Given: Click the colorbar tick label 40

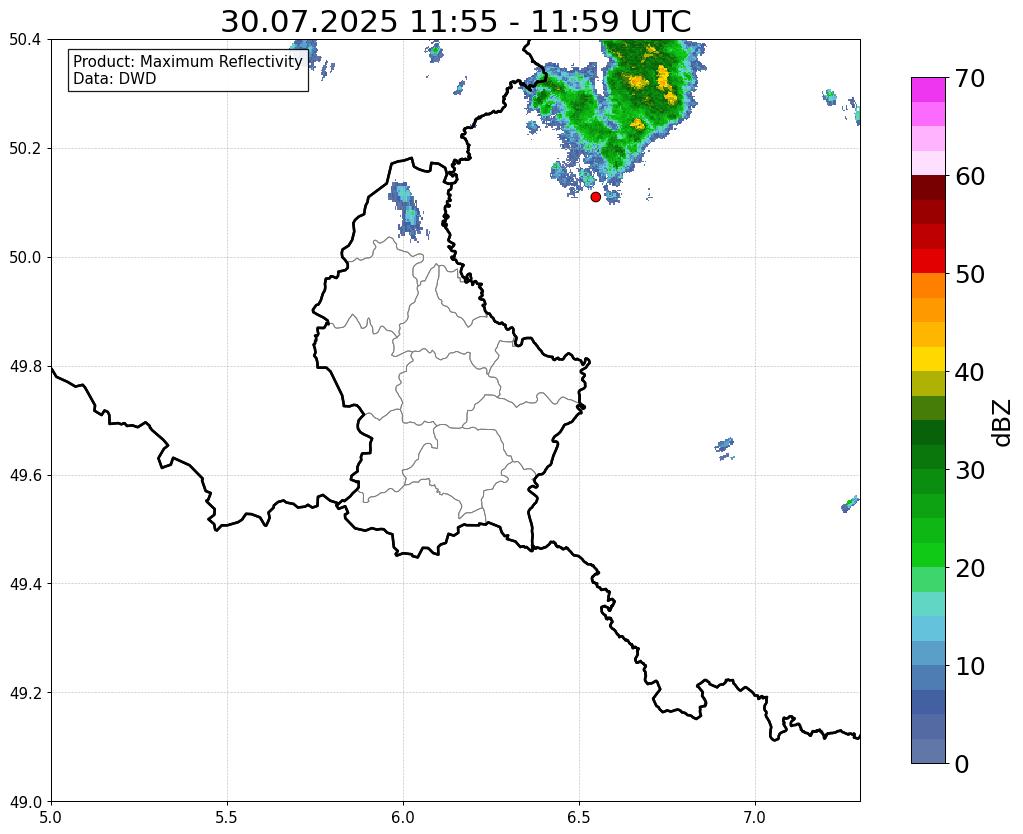Looking at the screenshot, I should [x=970, y=372].
